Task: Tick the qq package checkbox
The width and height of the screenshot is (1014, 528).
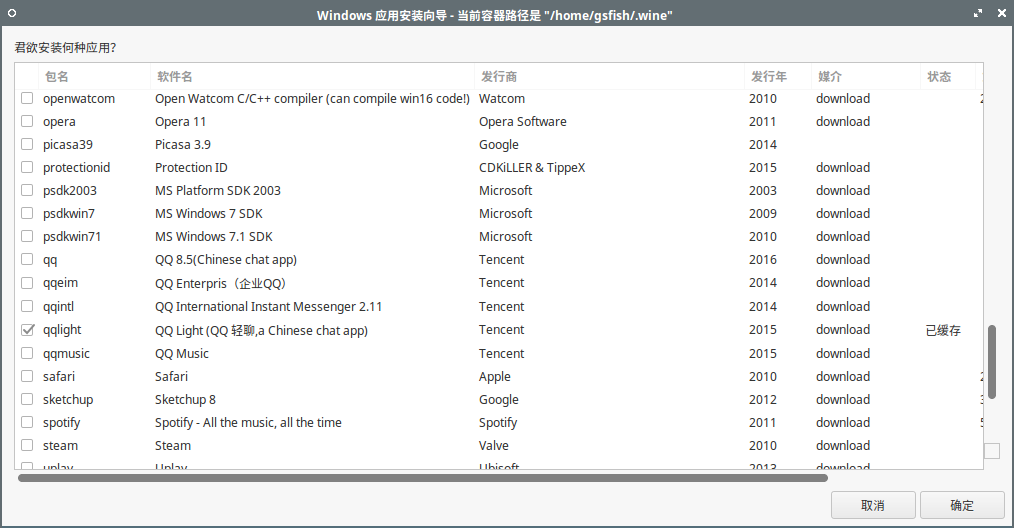Action: click(27, 259)
